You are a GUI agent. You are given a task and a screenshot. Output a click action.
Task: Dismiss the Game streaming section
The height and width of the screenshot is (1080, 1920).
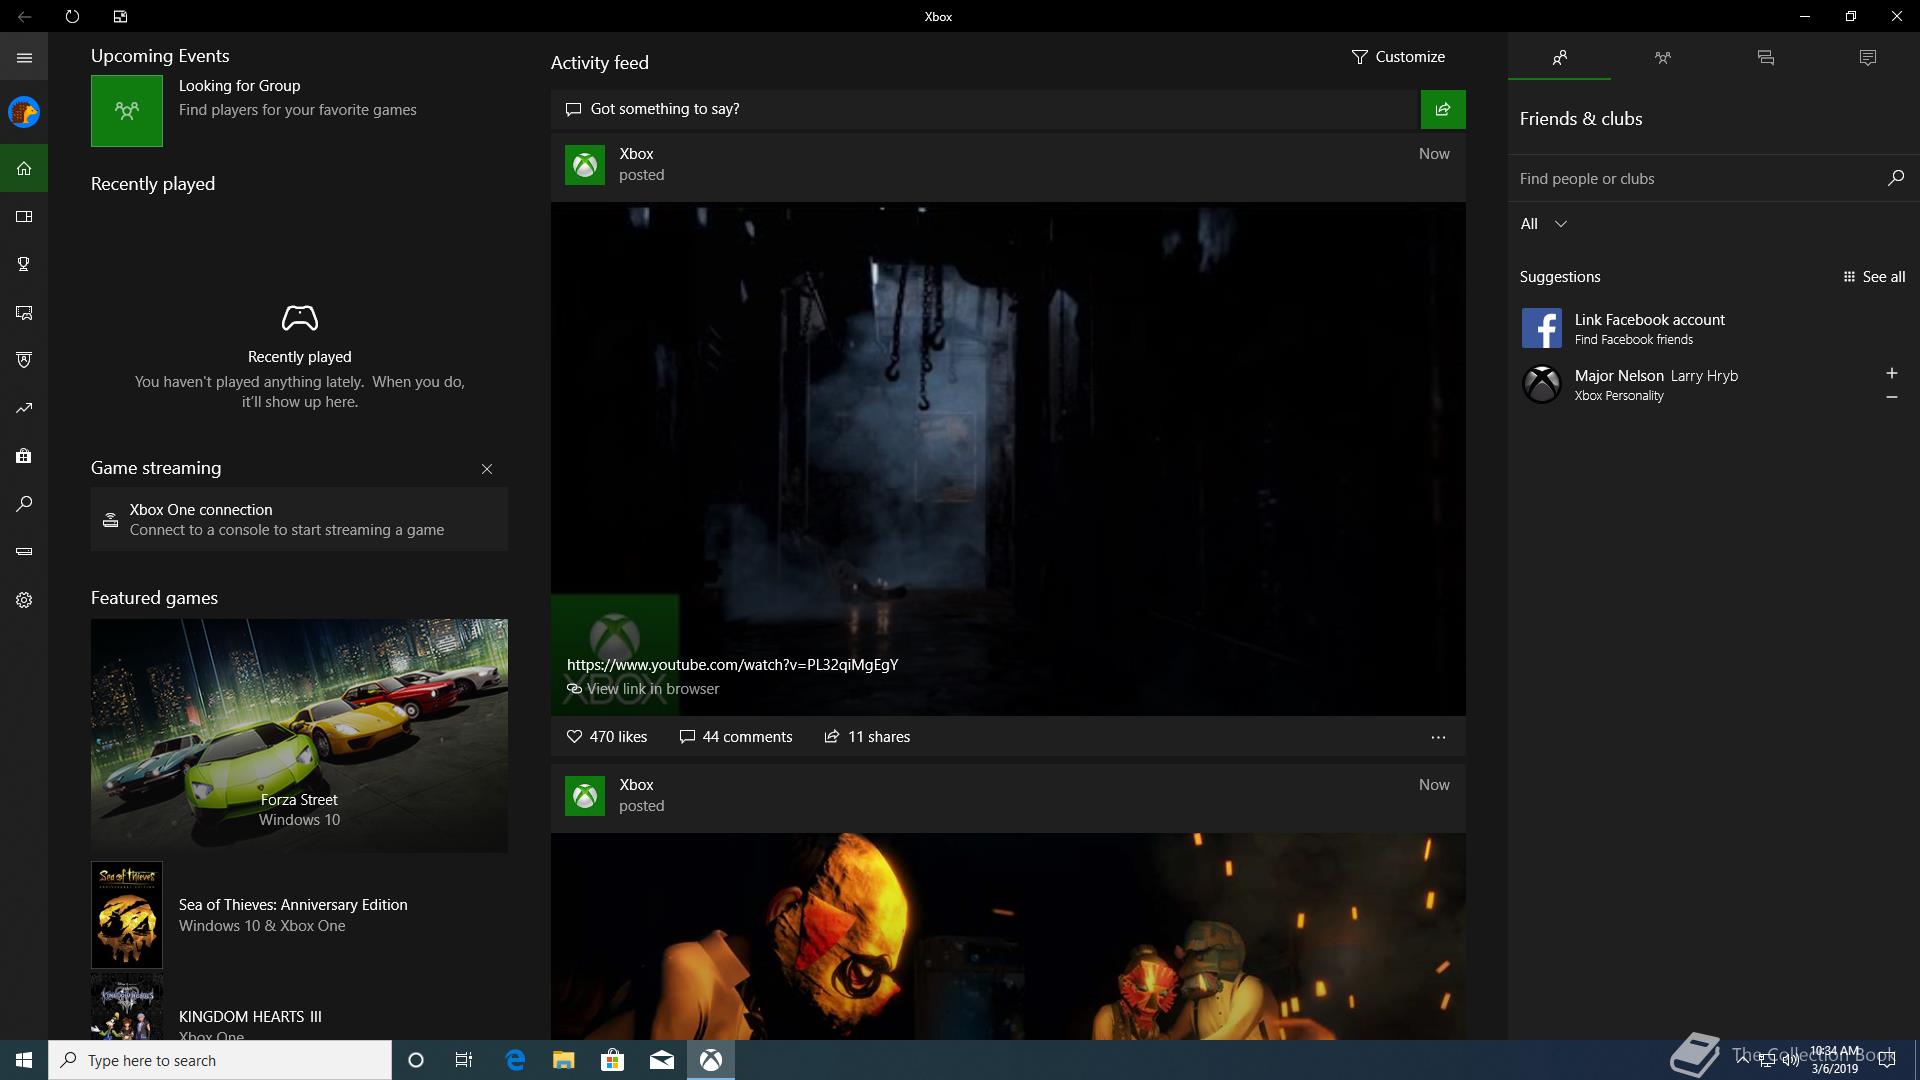point(487,469)
